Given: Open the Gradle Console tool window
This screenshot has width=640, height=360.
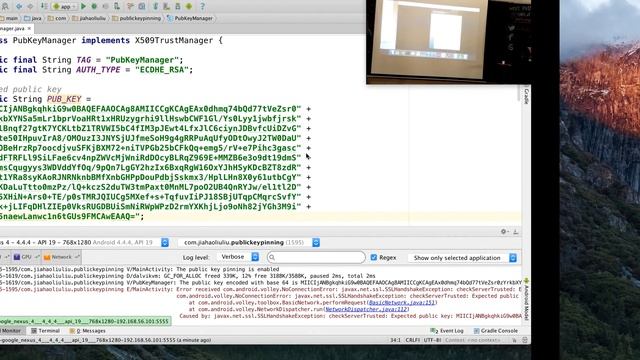Looking at the screenshot, I should pyautogui.click(x=496, y=331).
